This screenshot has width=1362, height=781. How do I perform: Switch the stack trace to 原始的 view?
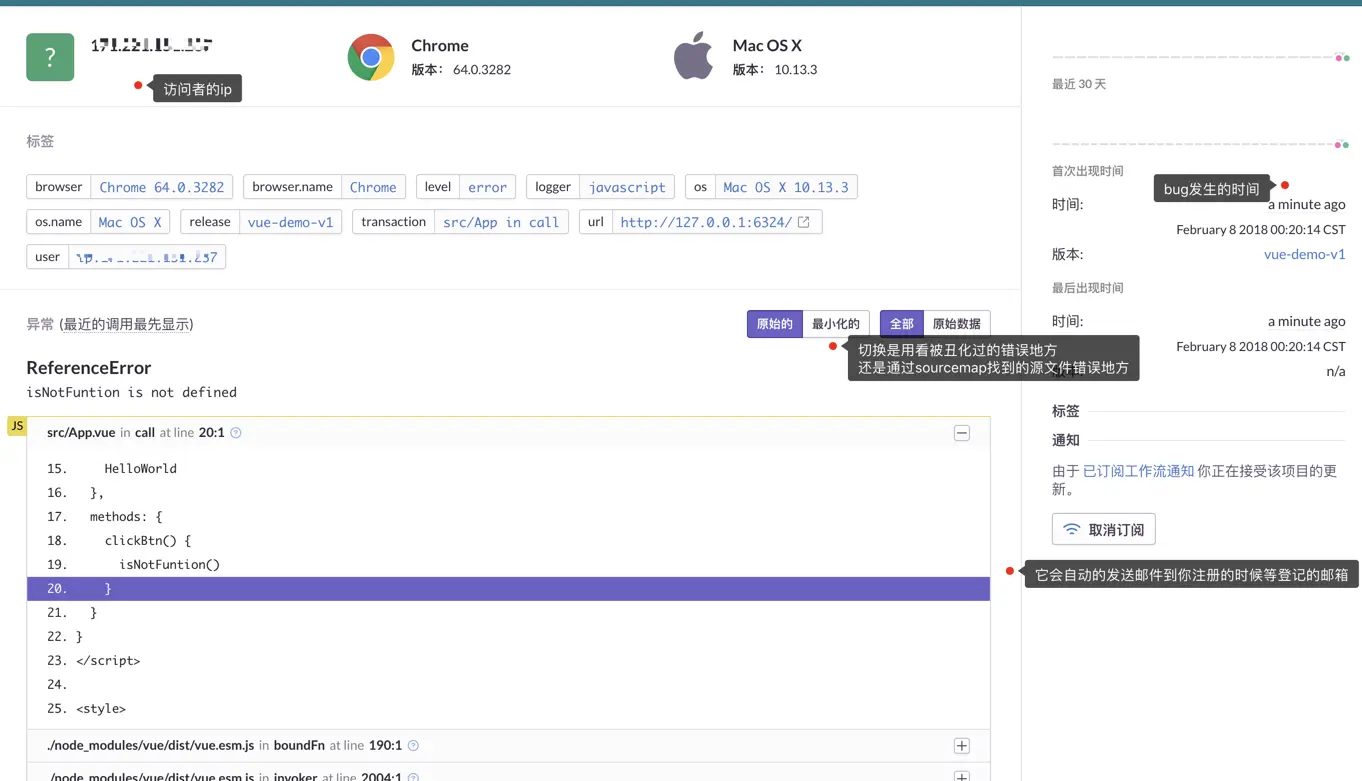coord(775,324)
